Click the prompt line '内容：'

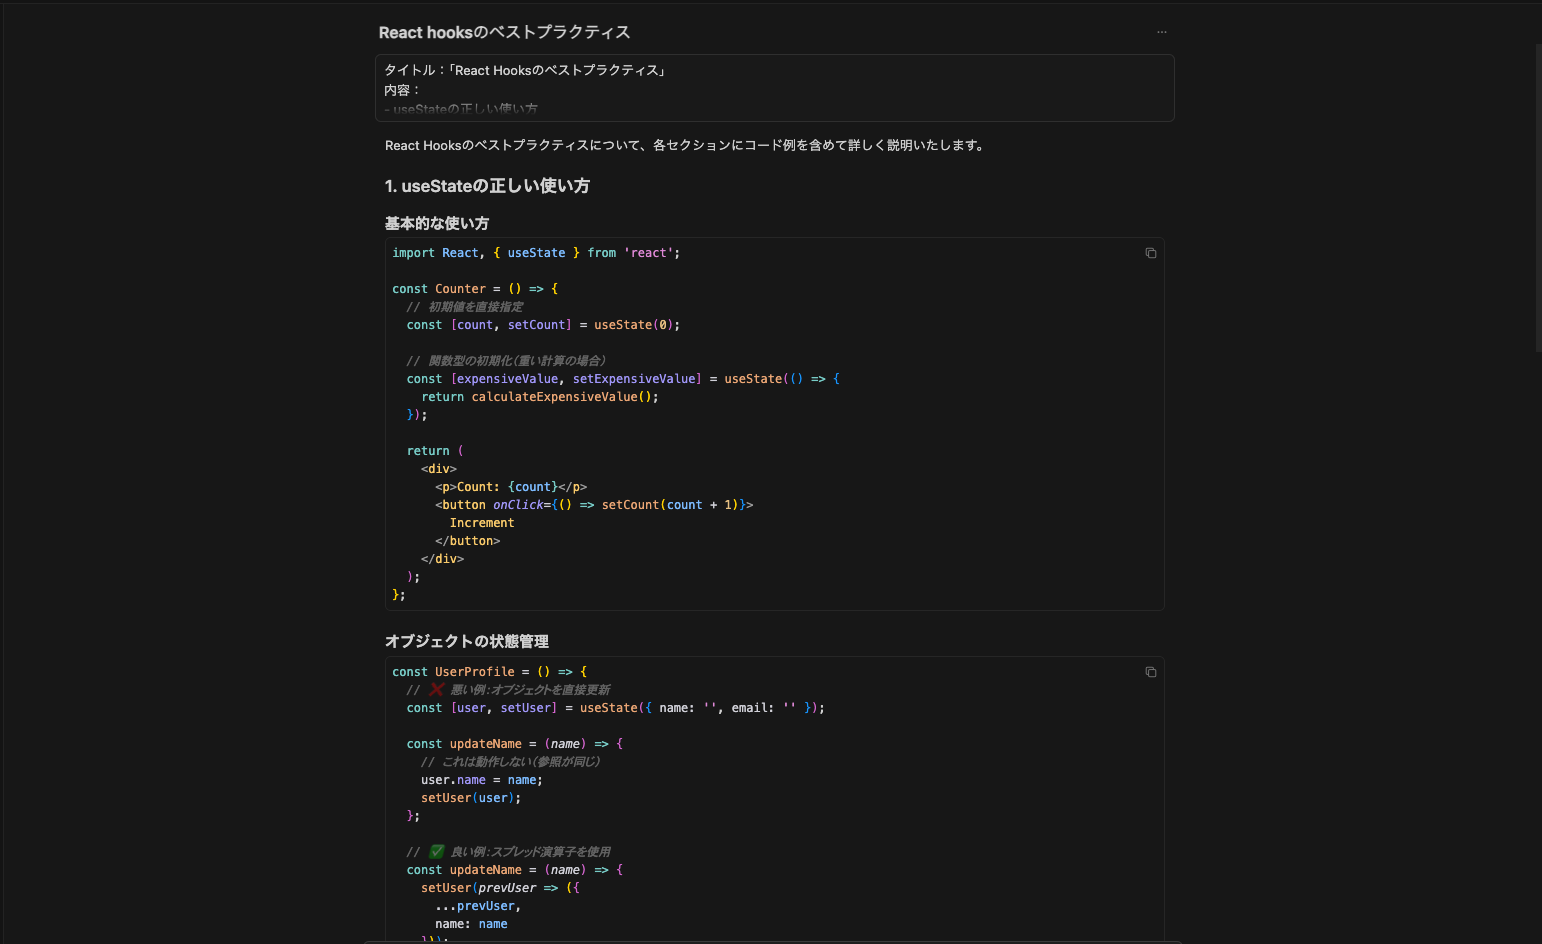[x=402, y=90]
